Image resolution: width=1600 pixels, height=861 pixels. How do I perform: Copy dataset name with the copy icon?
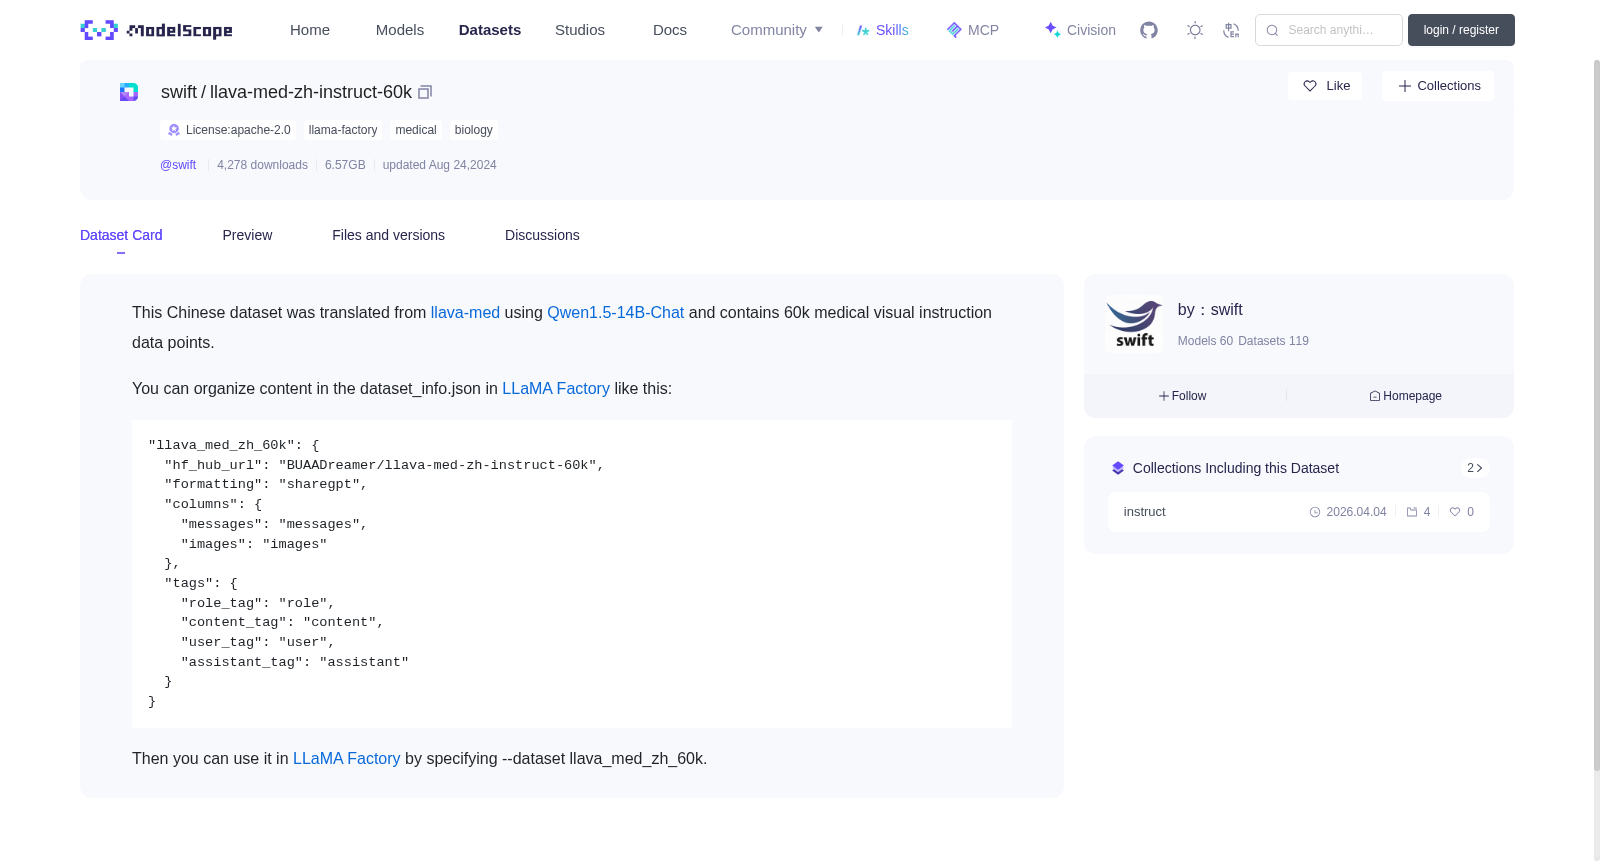click(425, 92)
